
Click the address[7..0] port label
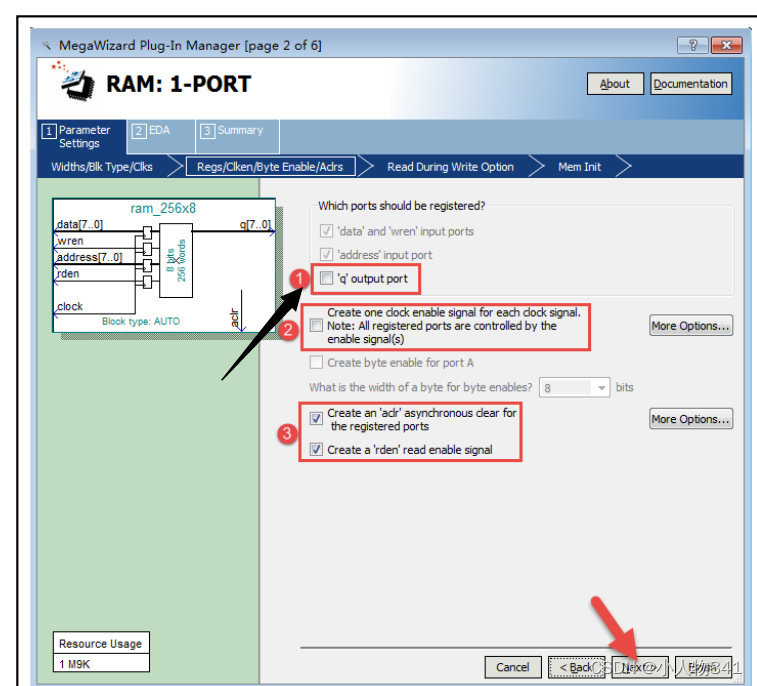coord(89,257)
